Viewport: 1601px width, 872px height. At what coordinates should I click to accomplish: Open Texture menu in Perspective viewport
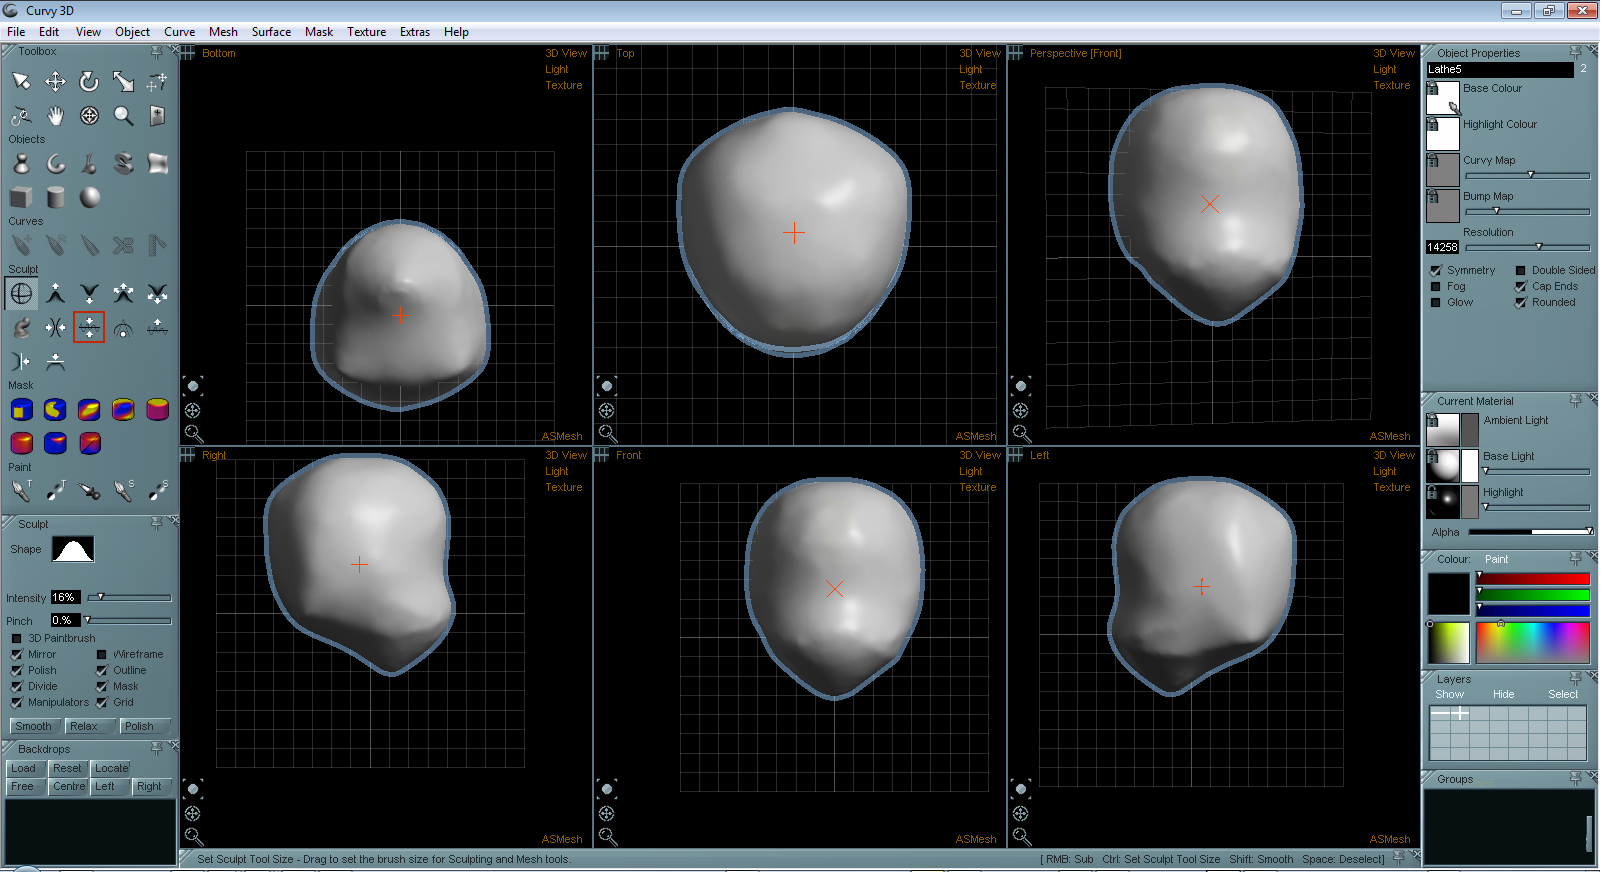pyautogui.click(x=1391, y=85)
